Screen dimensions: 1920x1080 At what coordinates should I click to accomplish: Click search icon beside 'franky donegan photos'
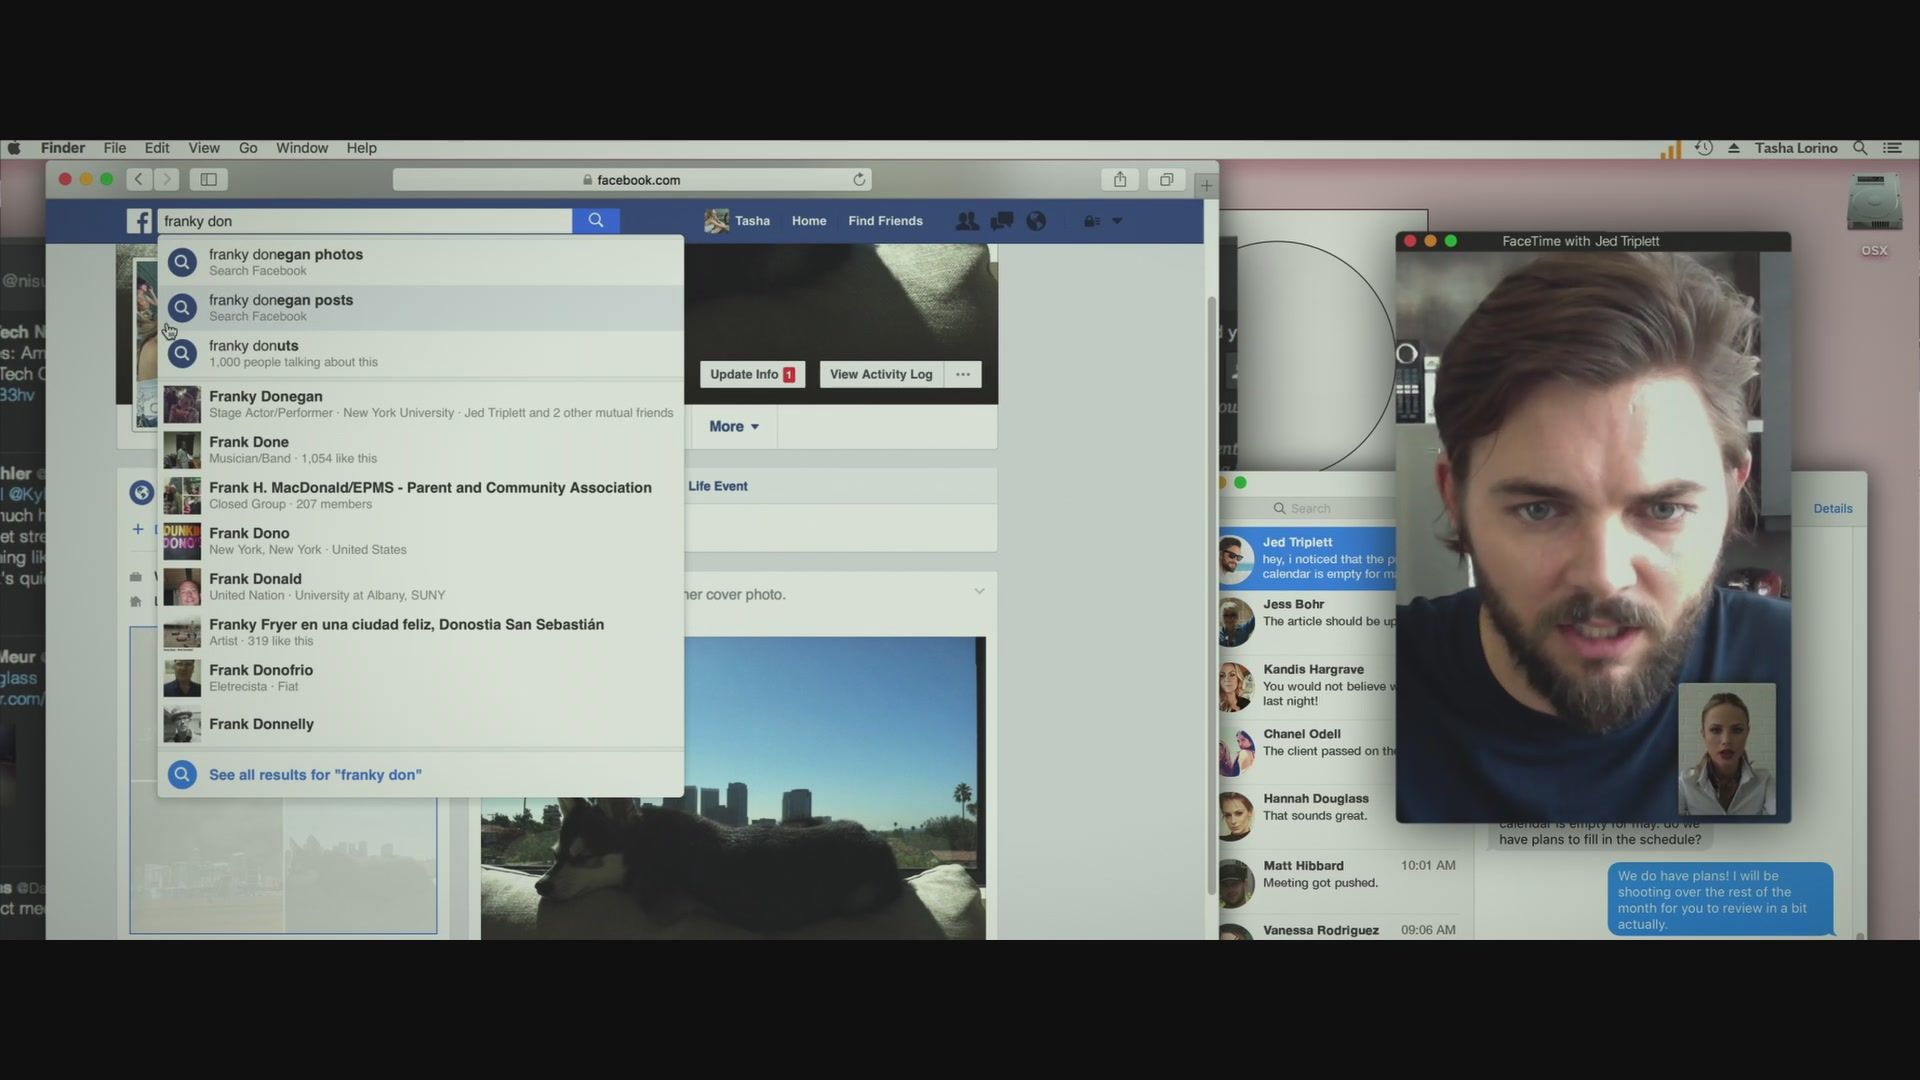[182, 262]
